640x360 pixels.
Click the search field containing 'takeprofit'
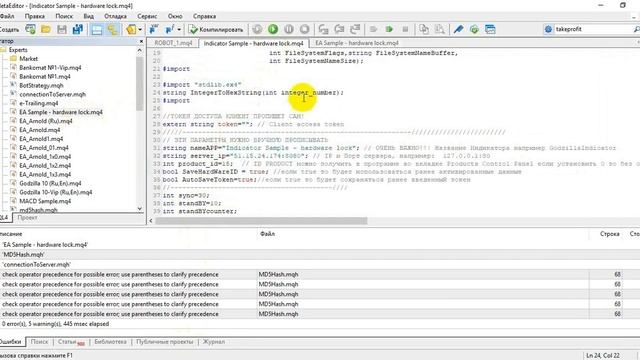593,29
